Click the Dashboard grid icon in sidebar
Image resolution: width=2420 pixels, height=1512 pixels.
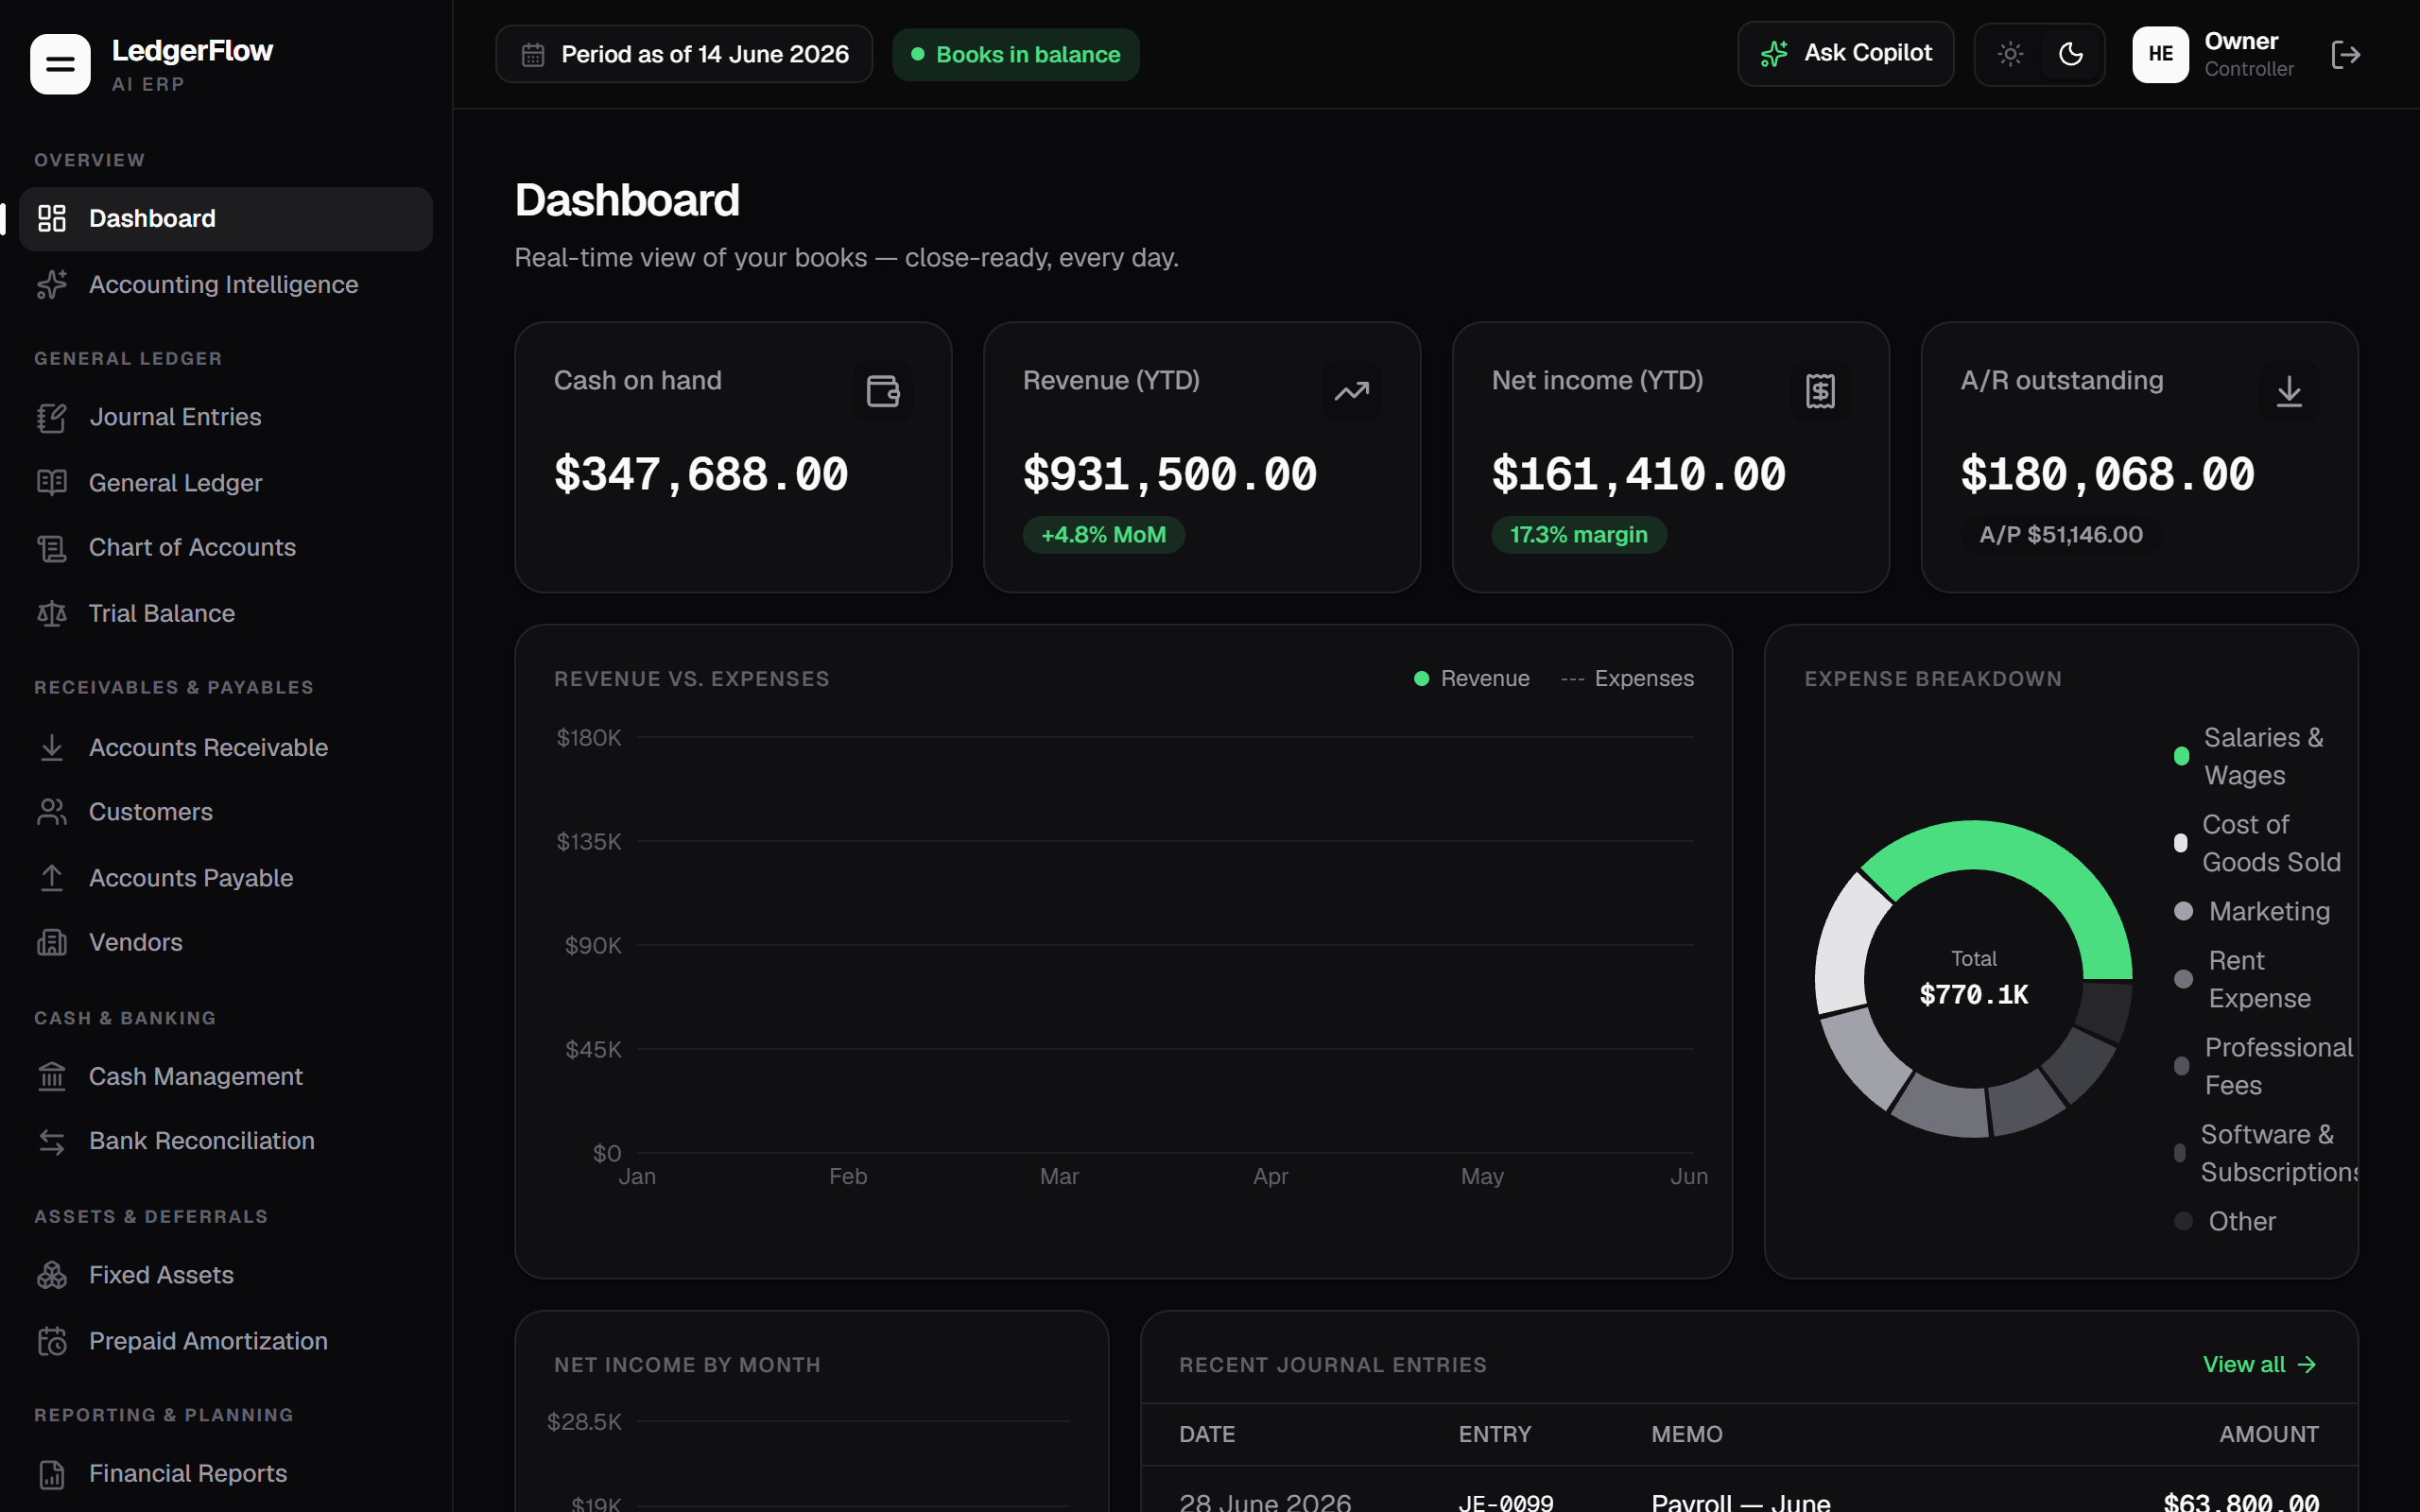(52, 218)
